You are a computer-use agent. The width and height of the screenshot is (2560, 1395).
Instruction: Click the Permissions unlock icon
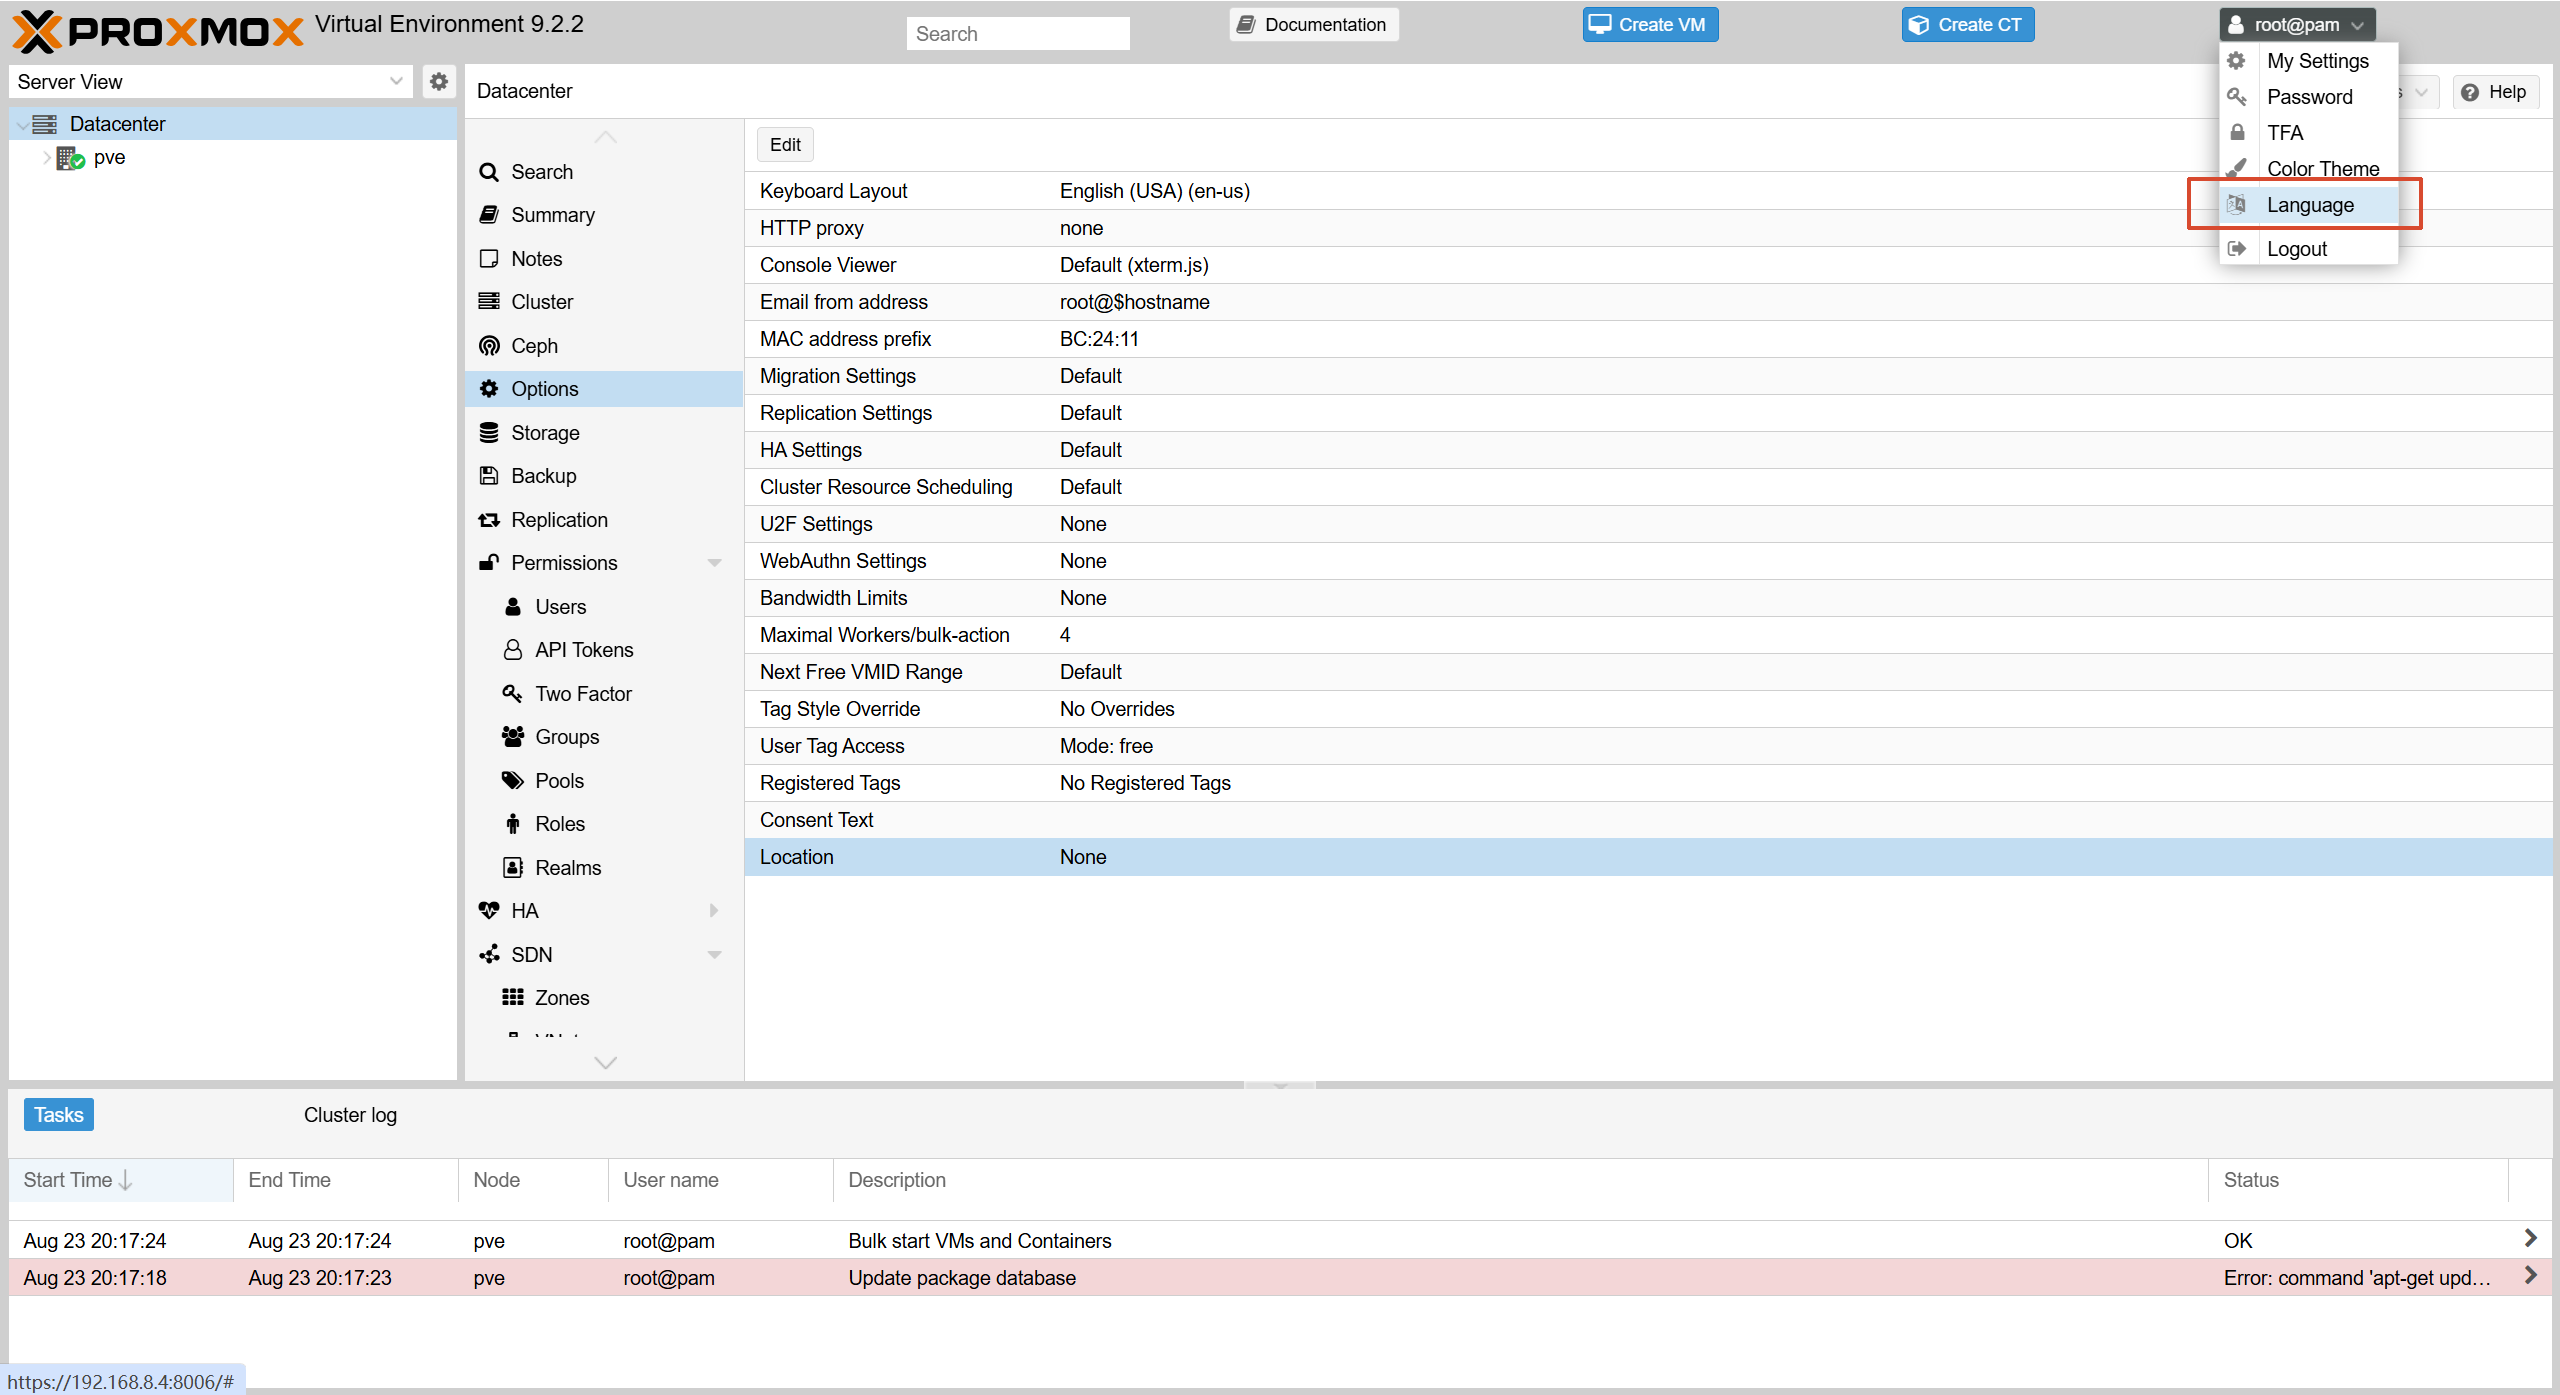(489, 563)
